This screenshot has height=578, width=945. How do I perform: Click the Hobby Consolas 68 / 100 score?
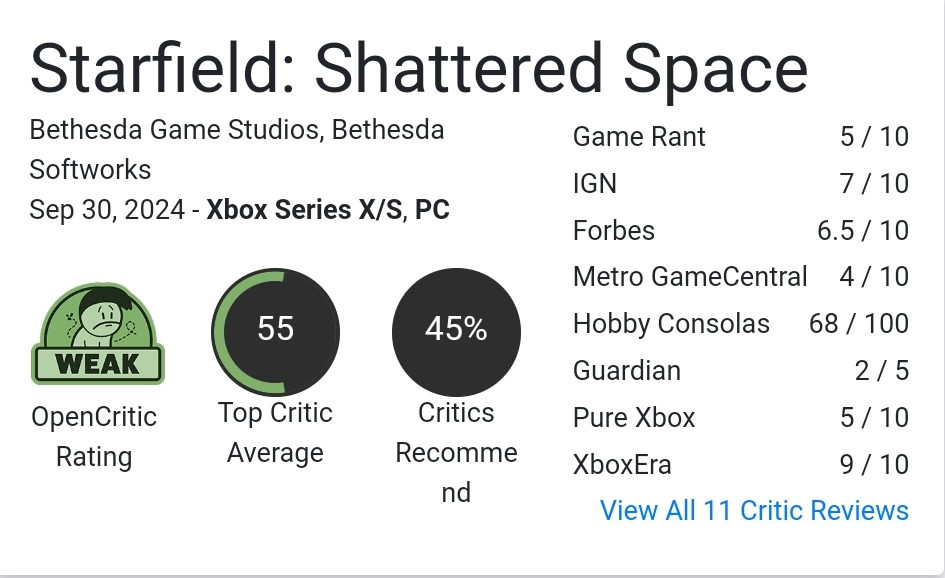pyautogui.click(x=858, y=324)
